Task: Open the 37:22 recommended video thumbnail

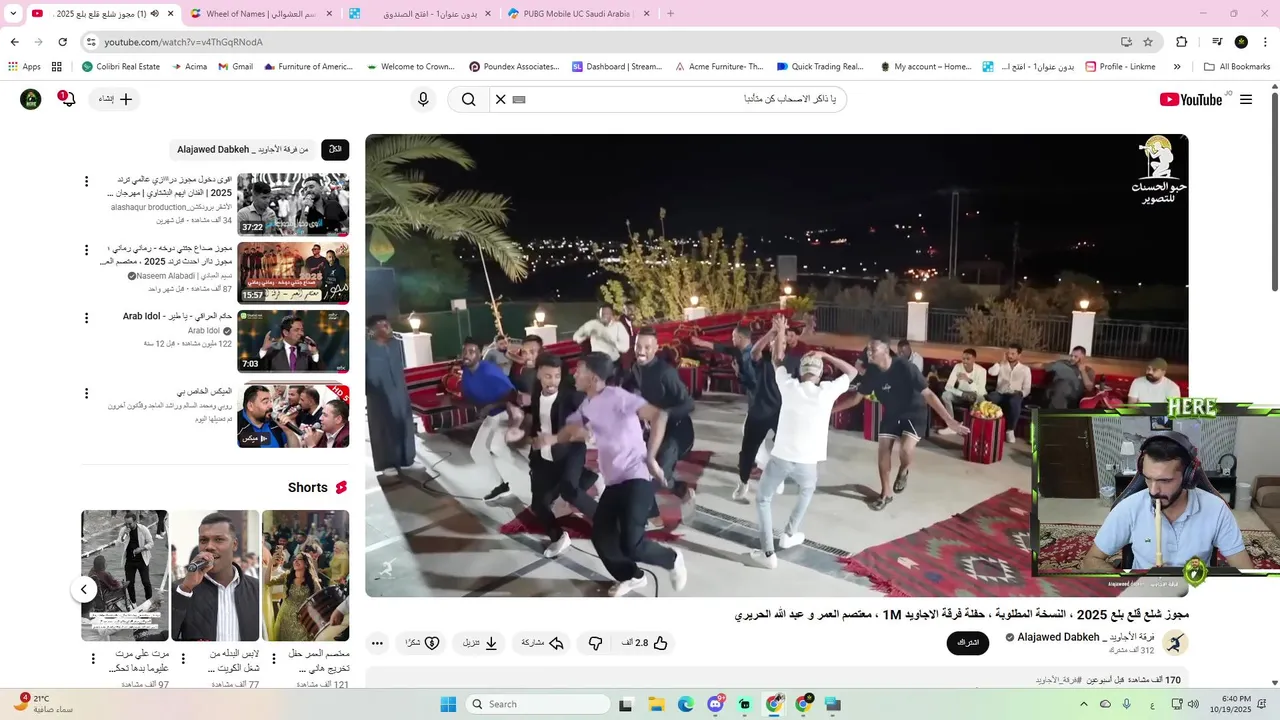Action: click(293, 204)
